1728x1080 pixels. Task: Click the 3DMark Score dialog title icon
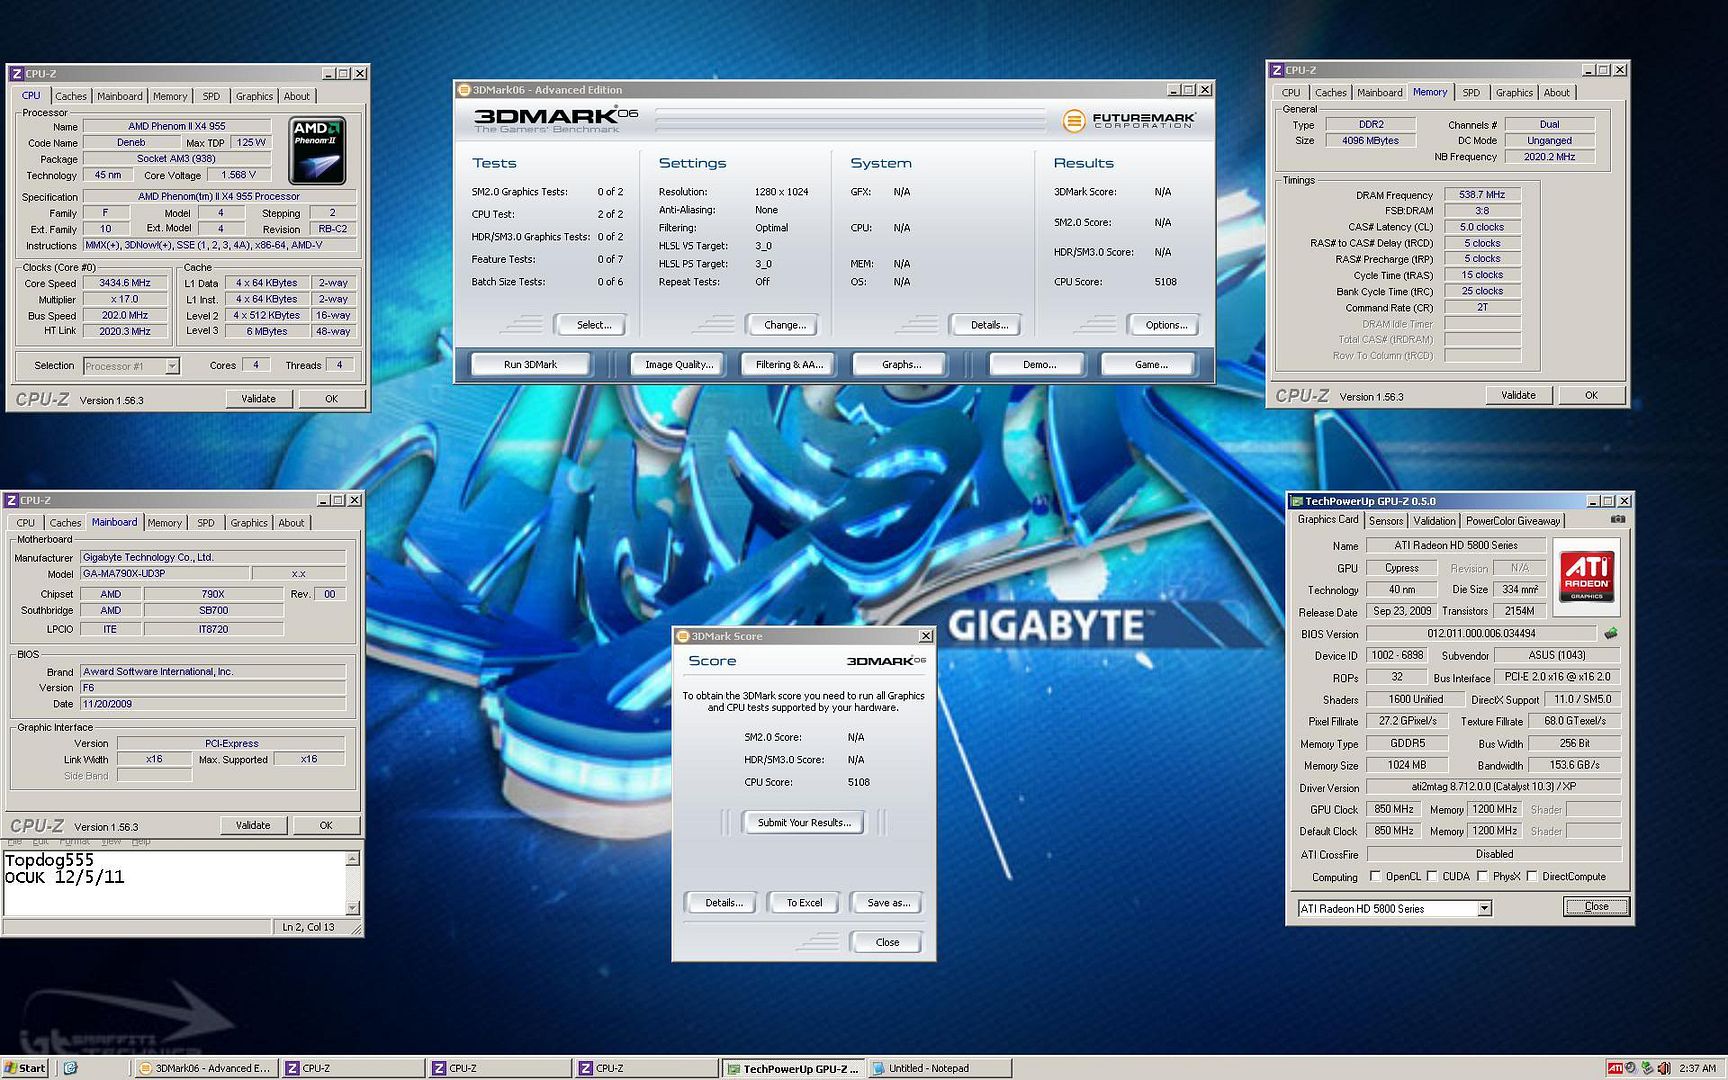tap(683, 636)
